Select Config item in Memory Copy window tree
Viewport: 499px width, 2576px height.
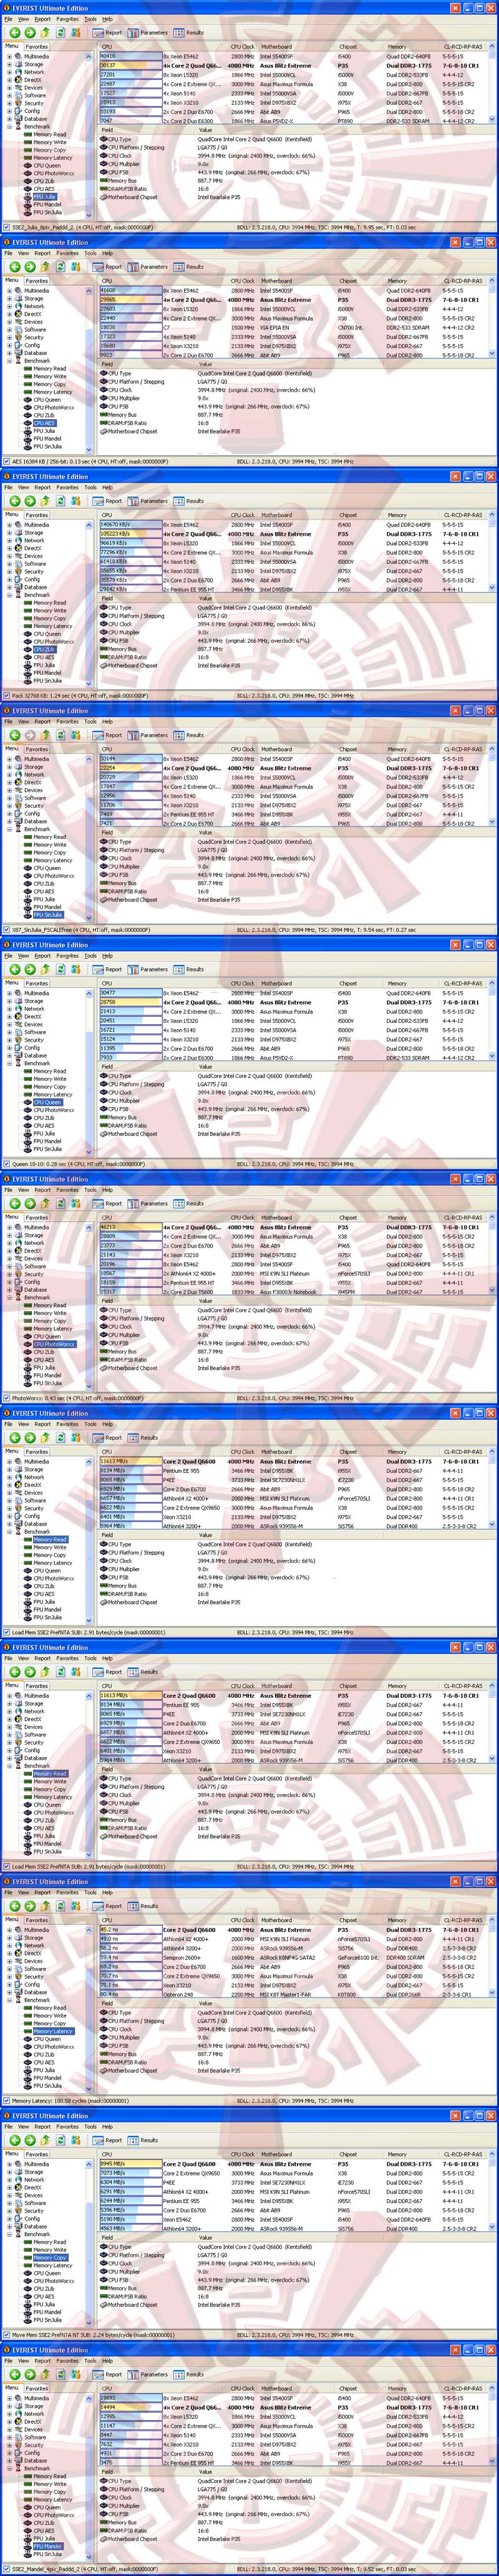tap(32, 2218)
